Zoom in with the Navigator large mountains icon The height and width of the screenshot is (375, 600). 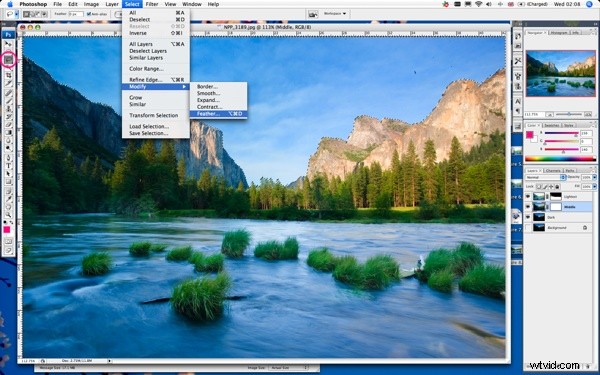point(588,114)
